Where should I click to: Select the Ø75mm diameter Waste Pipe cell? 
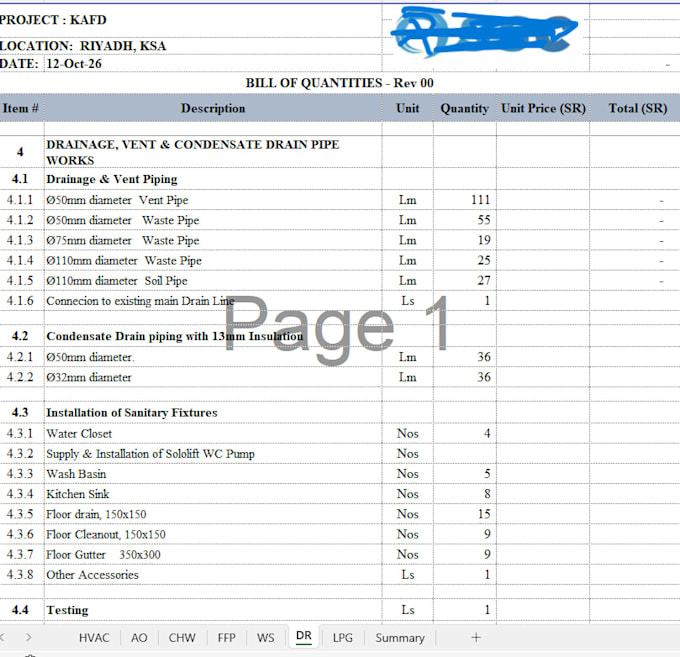point(213,240)
